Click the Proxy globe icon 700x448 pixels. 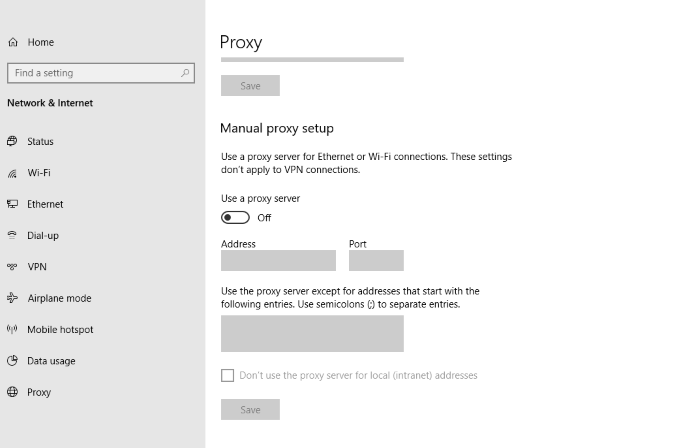[13, 392]
